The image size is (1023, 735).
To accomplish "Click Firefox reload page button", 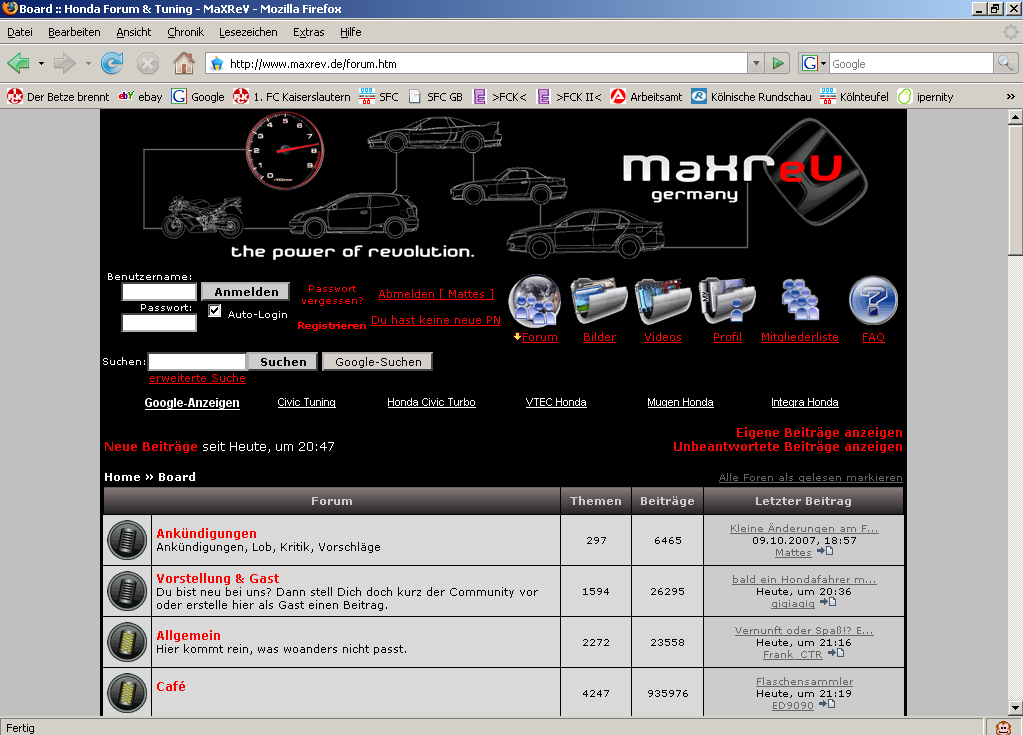I will [112, 64].
